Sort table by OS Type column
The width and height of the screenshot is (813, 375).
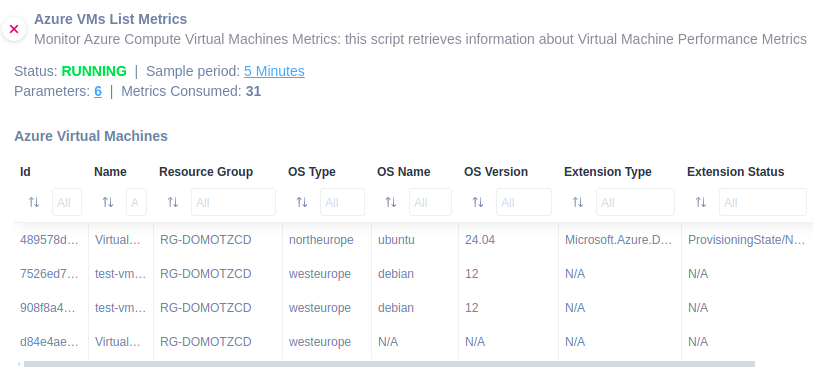click(302, 202)
